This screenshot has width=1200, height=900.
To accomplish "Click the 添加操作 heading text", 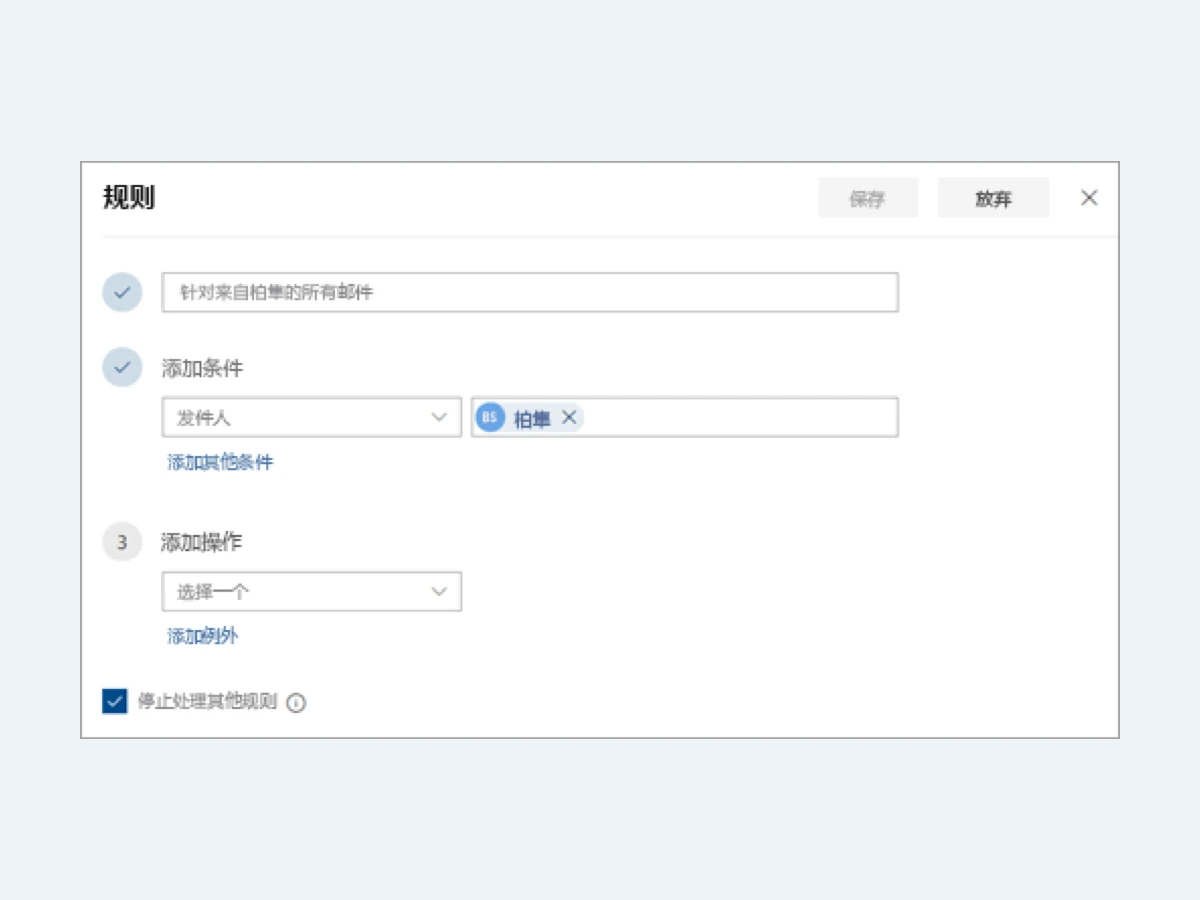I will click(x=202, y=542).
